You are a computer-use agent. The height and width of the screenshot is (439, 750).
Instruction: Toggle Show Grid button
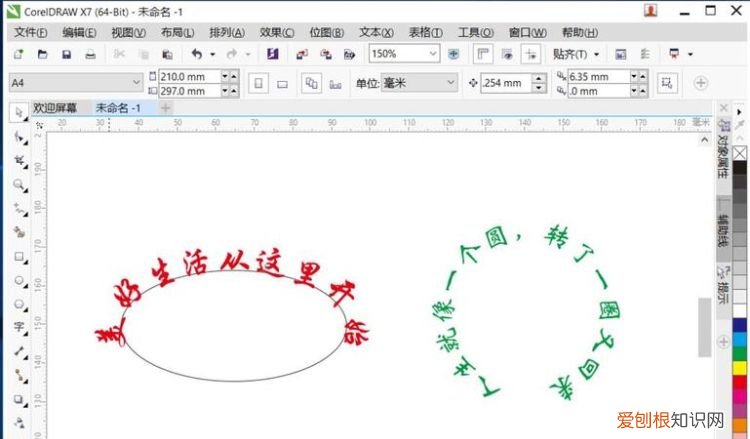click(x=507, y=54)
